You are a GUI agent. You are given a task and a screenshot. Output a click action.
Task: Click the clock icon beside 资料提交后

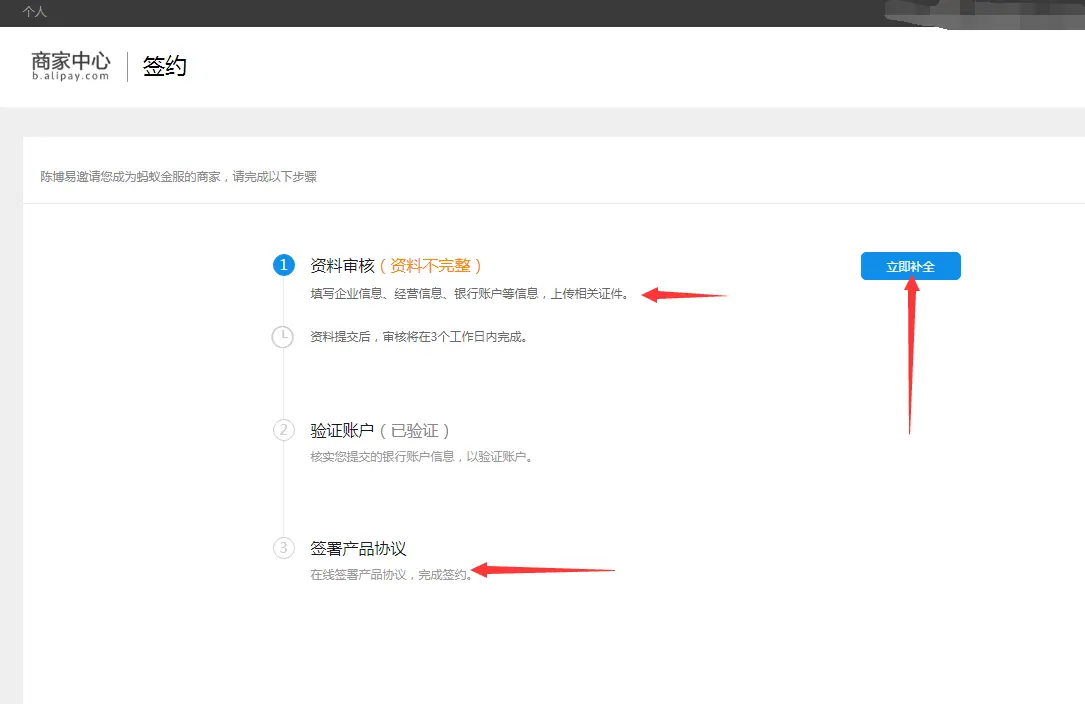pyautogui.click(x=283, y=337)
